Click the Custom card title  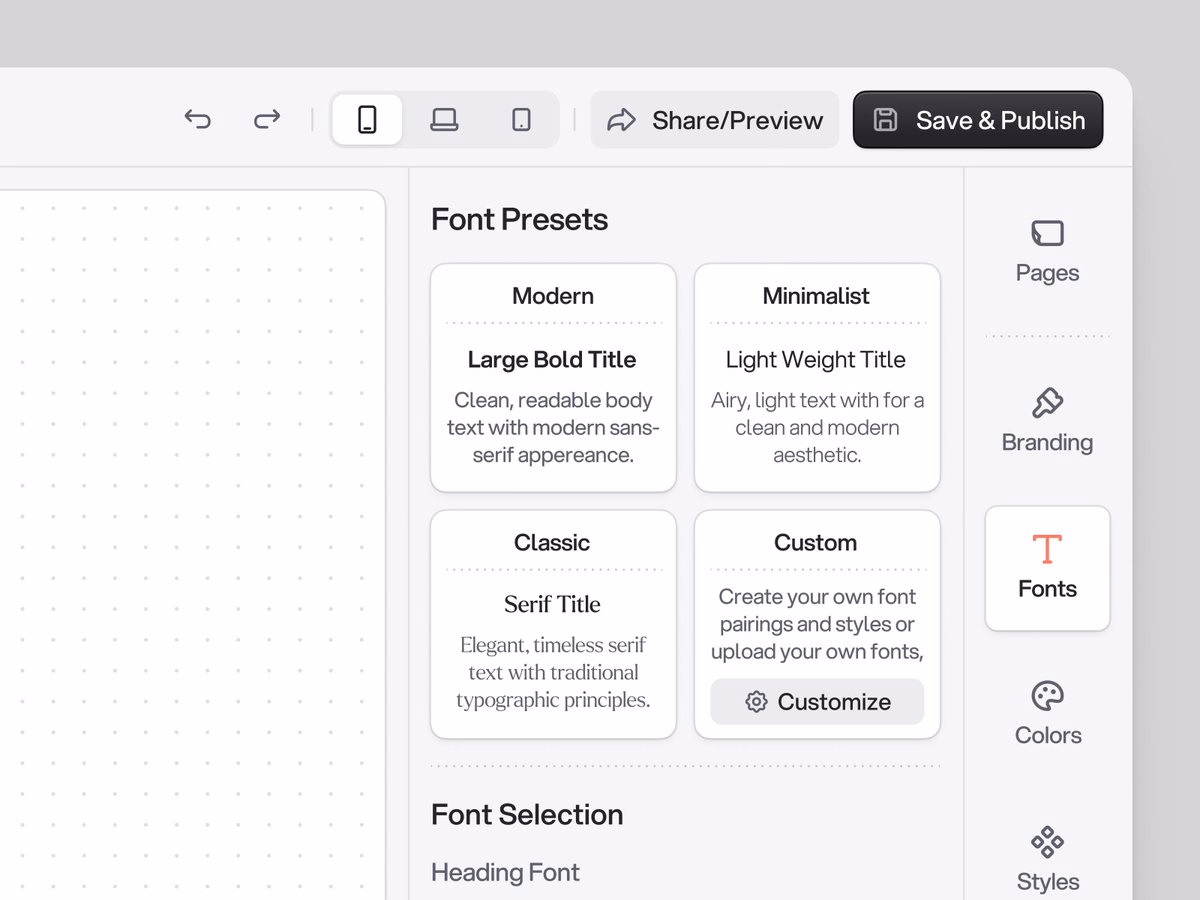coord(815,543)
